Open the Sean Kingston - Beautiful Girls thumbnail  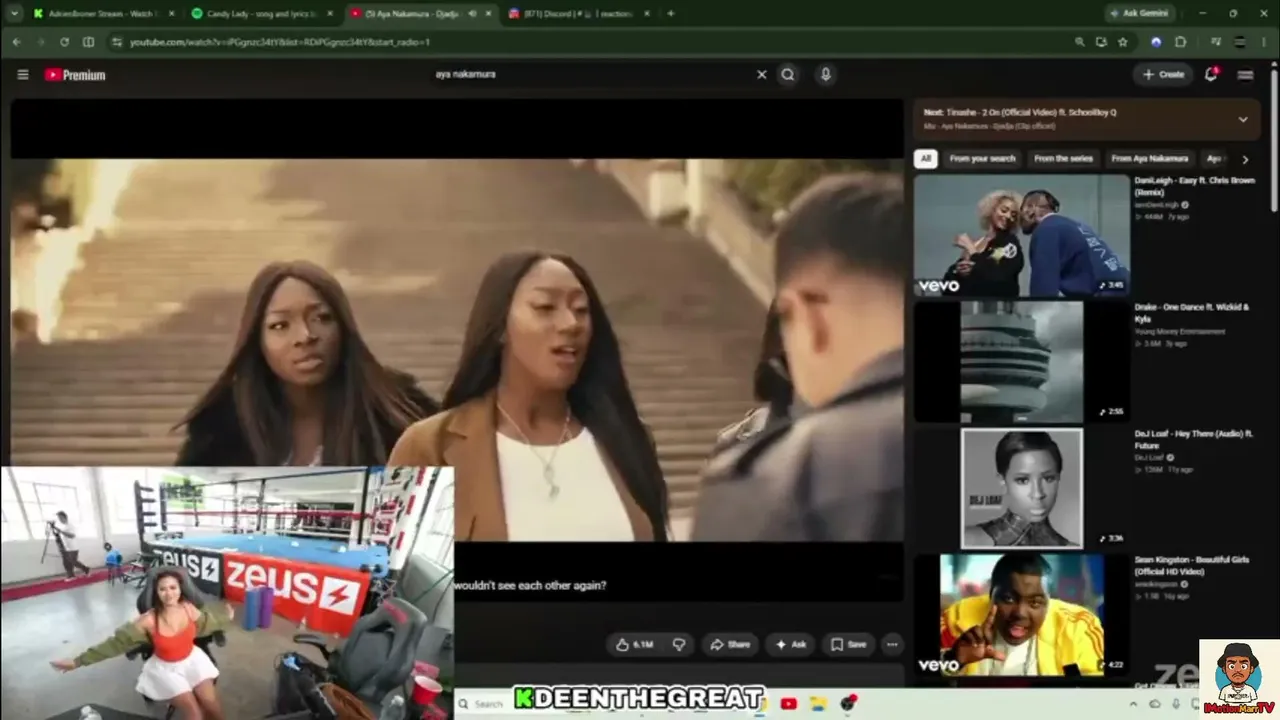pos(1021,614)
